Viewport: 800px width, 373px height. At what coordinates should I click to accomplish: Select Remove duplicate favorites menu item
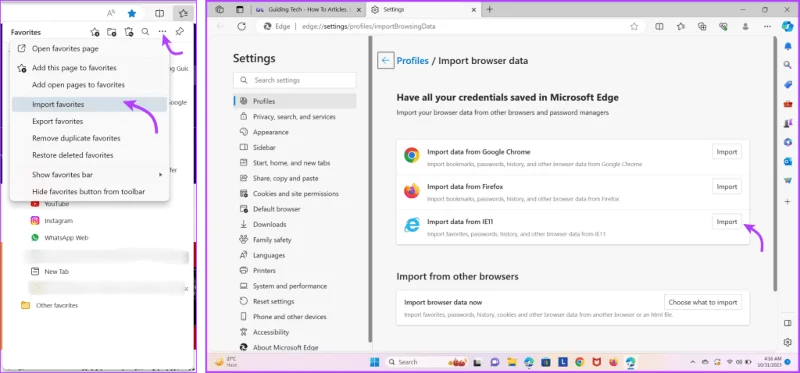coord(90,138)
